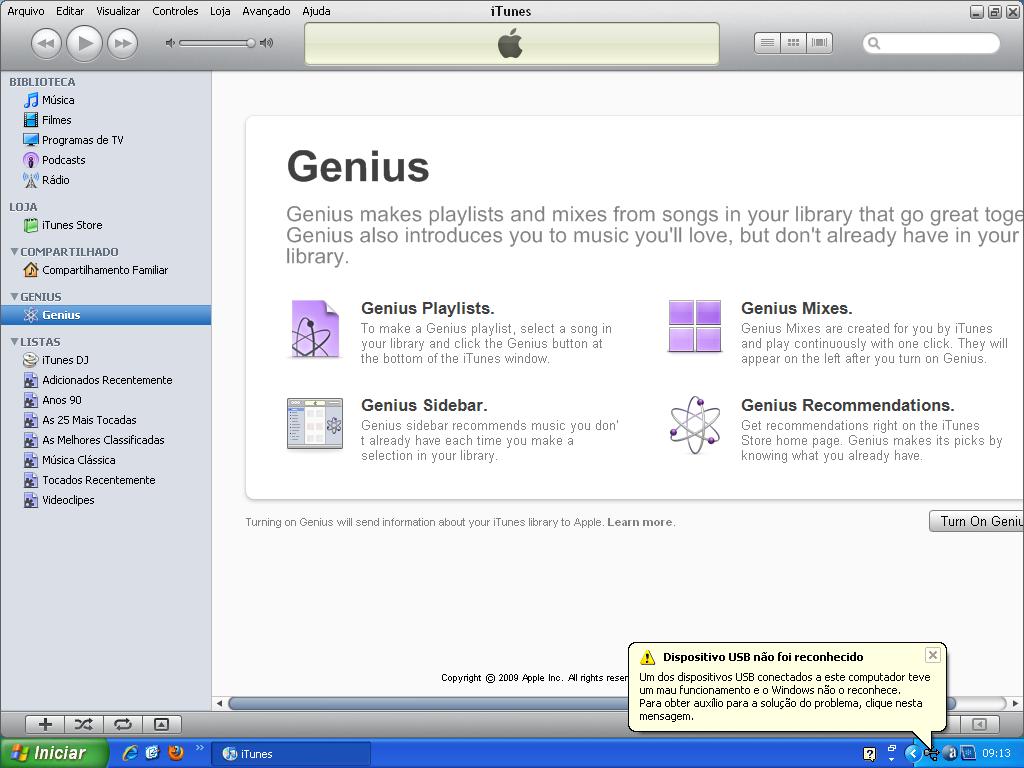This screenshot has width=1024, height=768.
Task: Click the Genius Mixes purple squares icon
Action: tap(695, 326)
